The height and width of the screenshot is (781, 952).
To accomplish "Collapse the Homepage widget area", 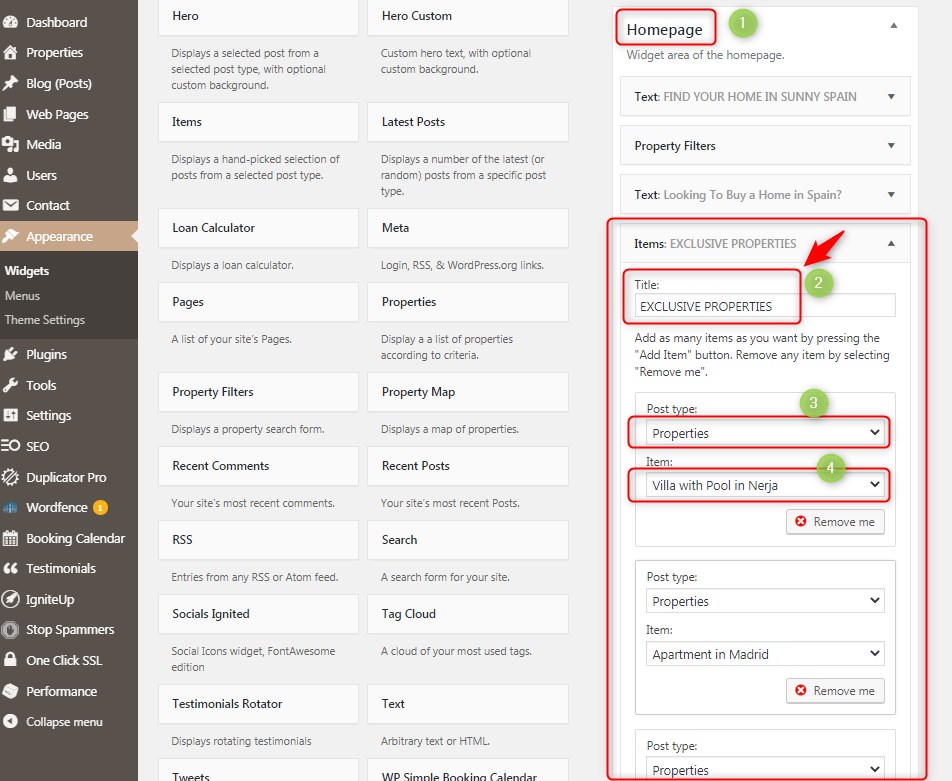I will click(x=893, y=25).
